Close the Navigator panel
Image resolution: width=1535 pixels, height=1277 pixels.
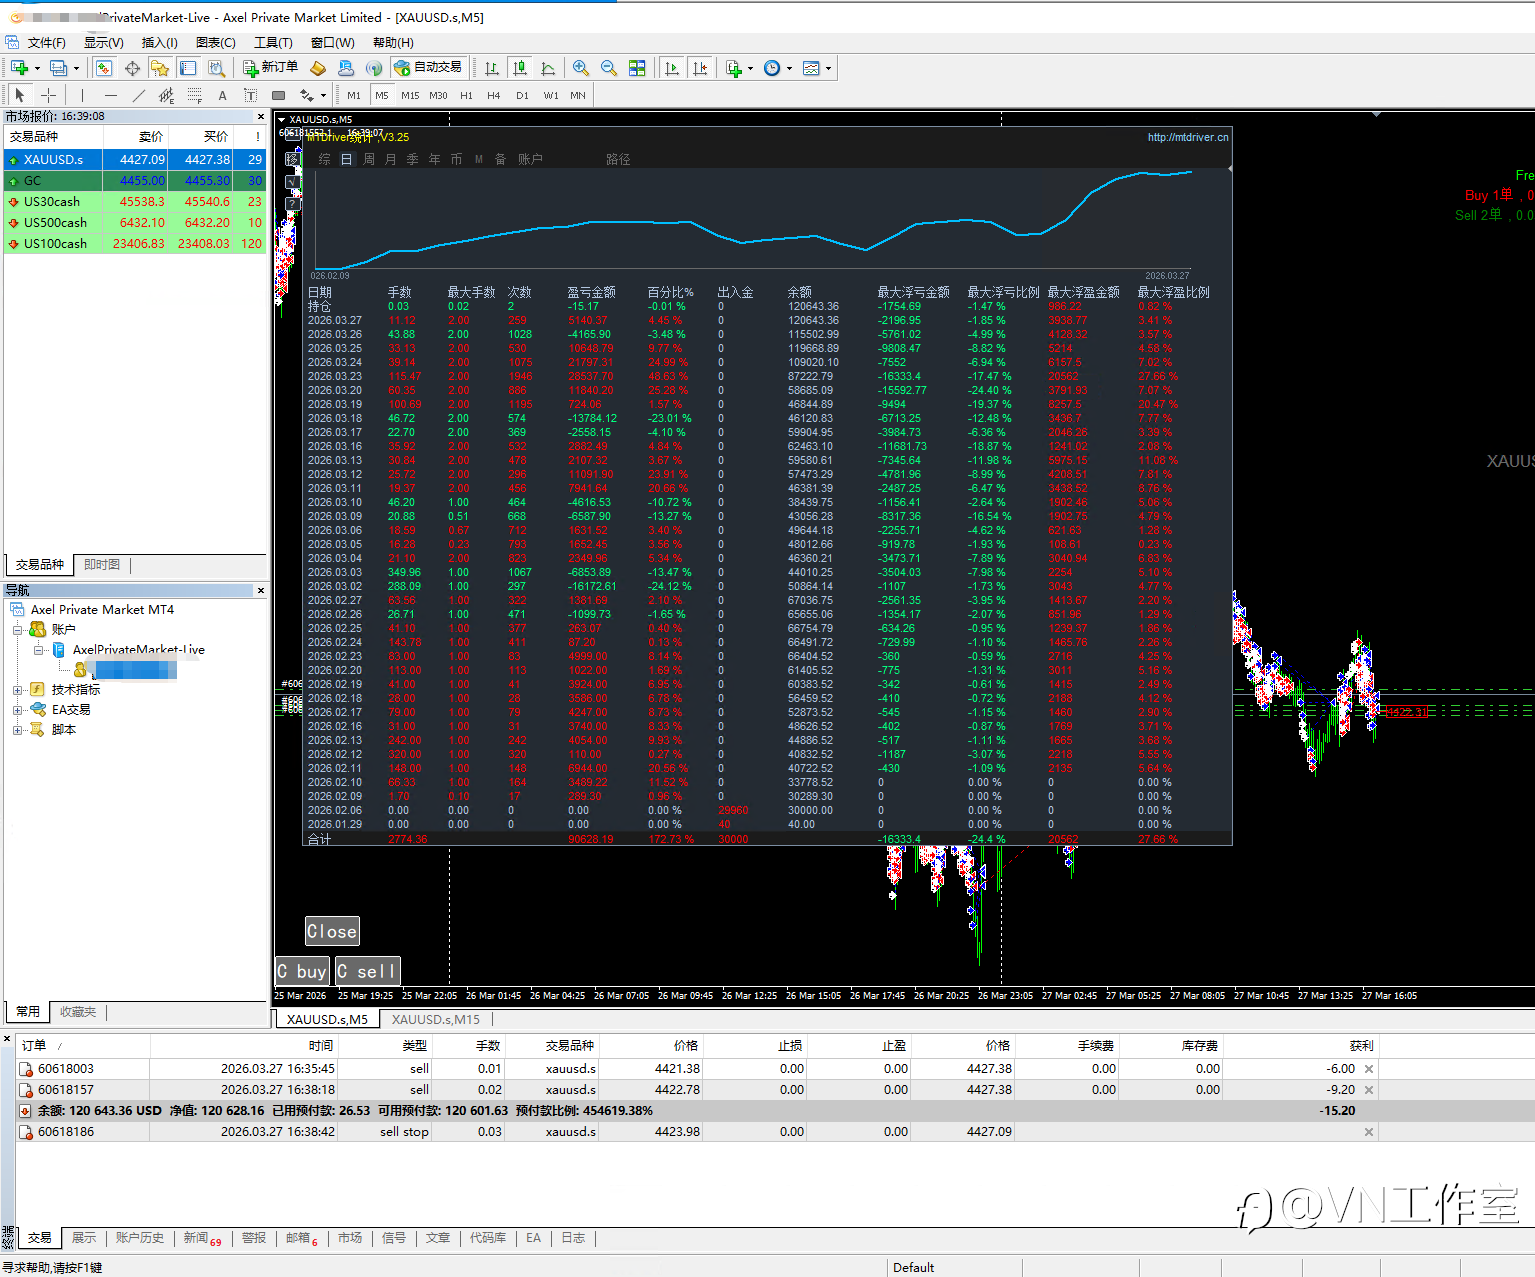[261, 590]
